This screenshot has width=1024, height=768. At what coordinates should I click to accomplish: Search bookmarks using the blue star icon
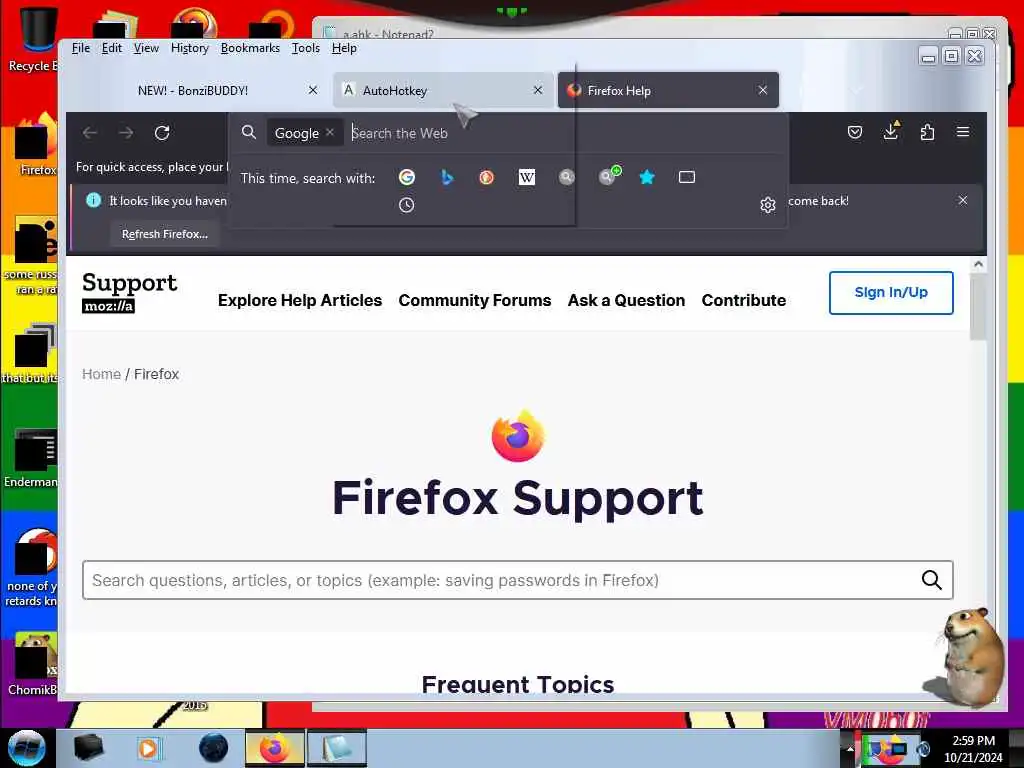coord(647,177)
